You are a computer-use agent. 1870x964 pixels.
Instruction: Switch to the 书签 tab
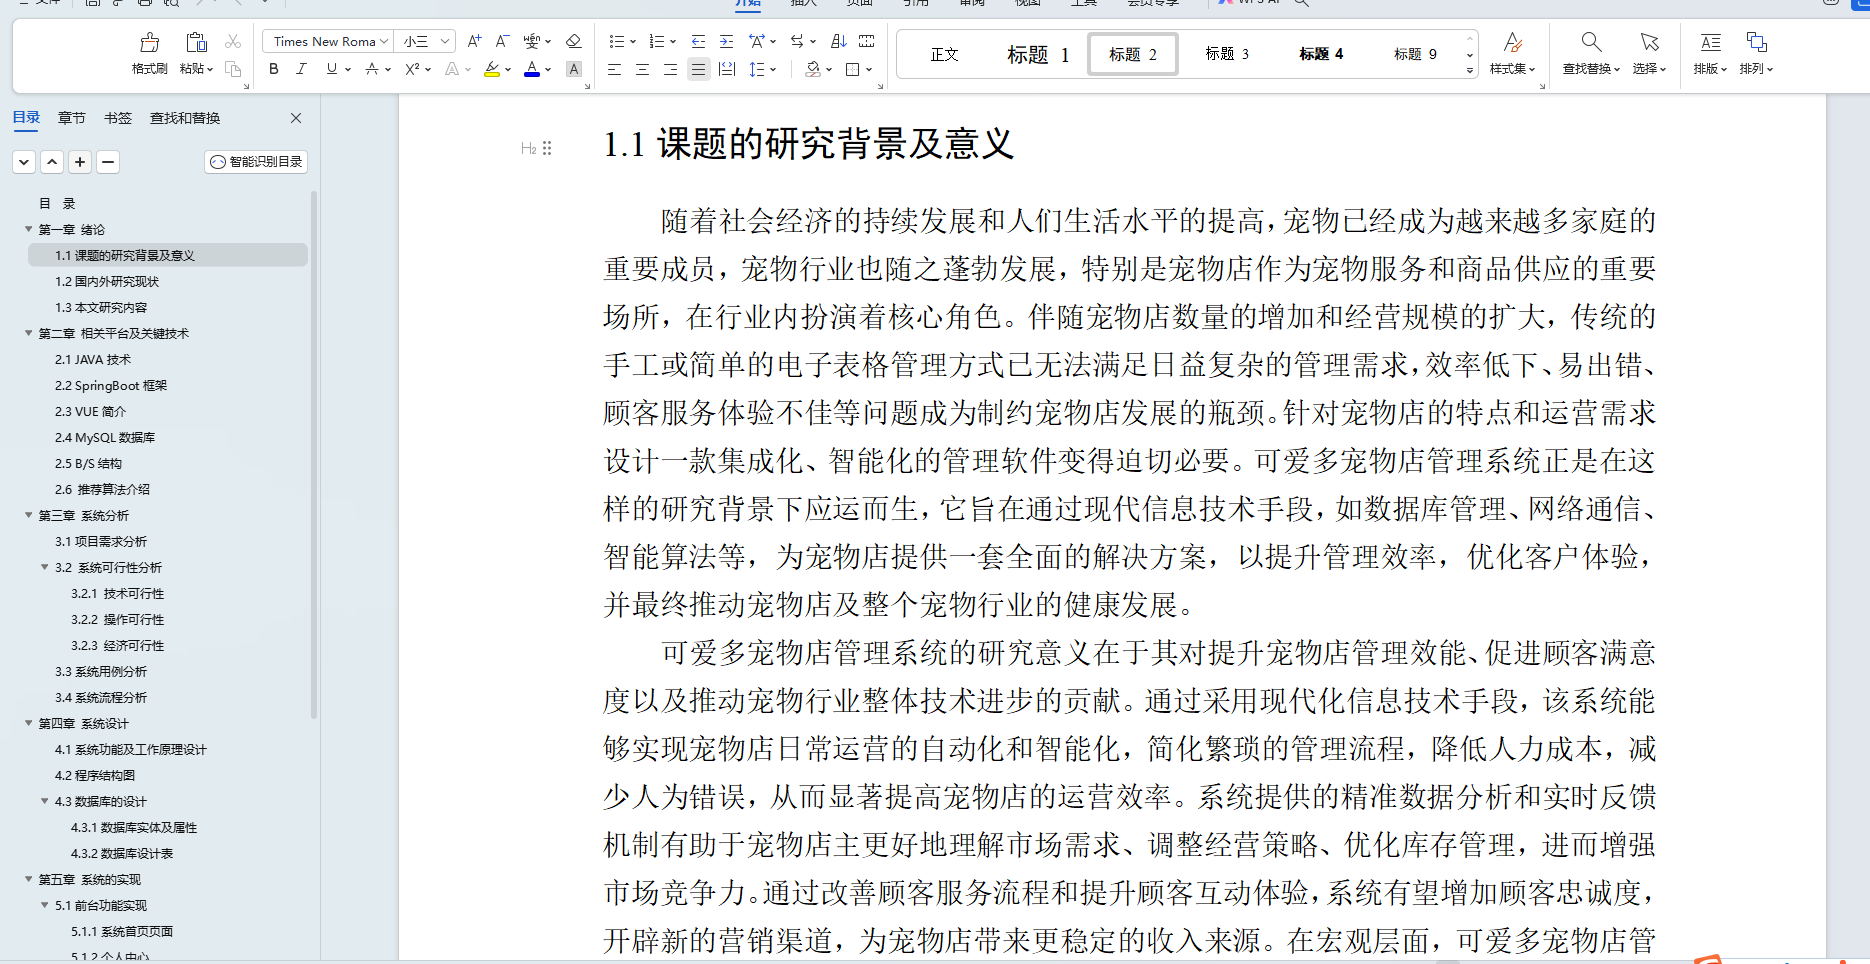[118, 118]
